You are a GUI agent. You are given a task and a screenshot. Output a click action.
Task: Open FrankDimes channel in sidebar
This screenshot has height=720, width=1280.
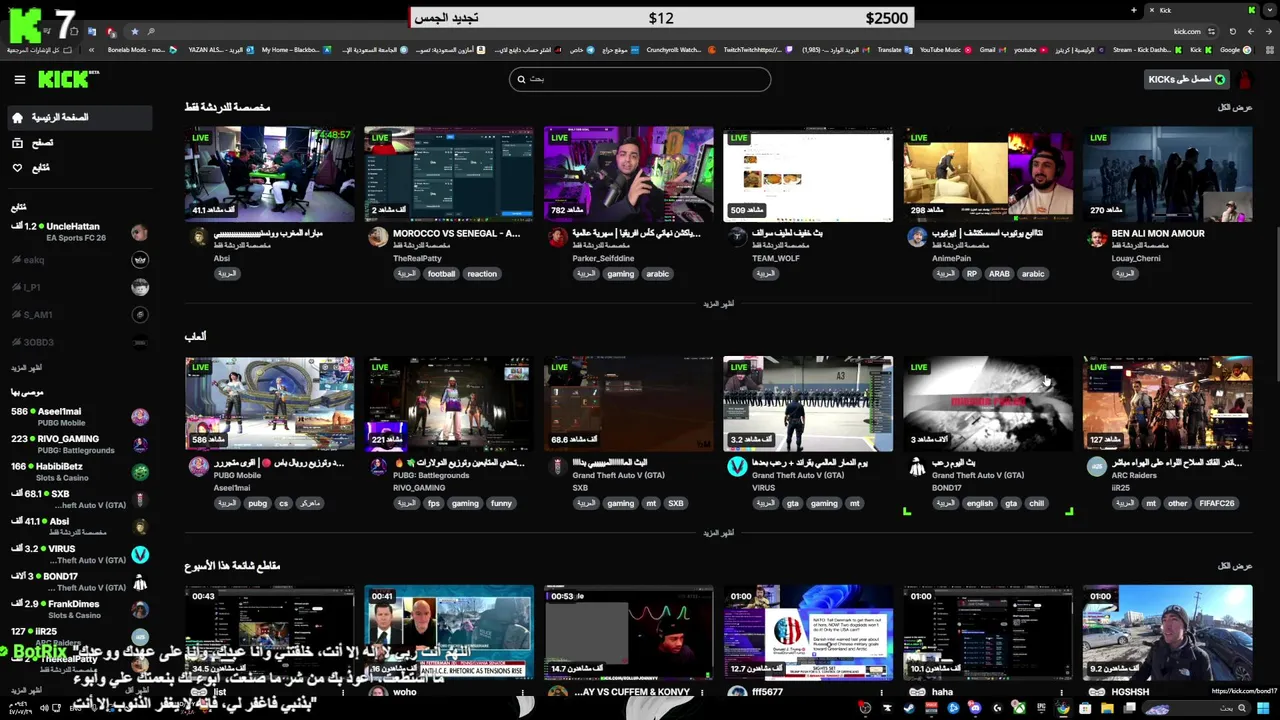(78, 609)
